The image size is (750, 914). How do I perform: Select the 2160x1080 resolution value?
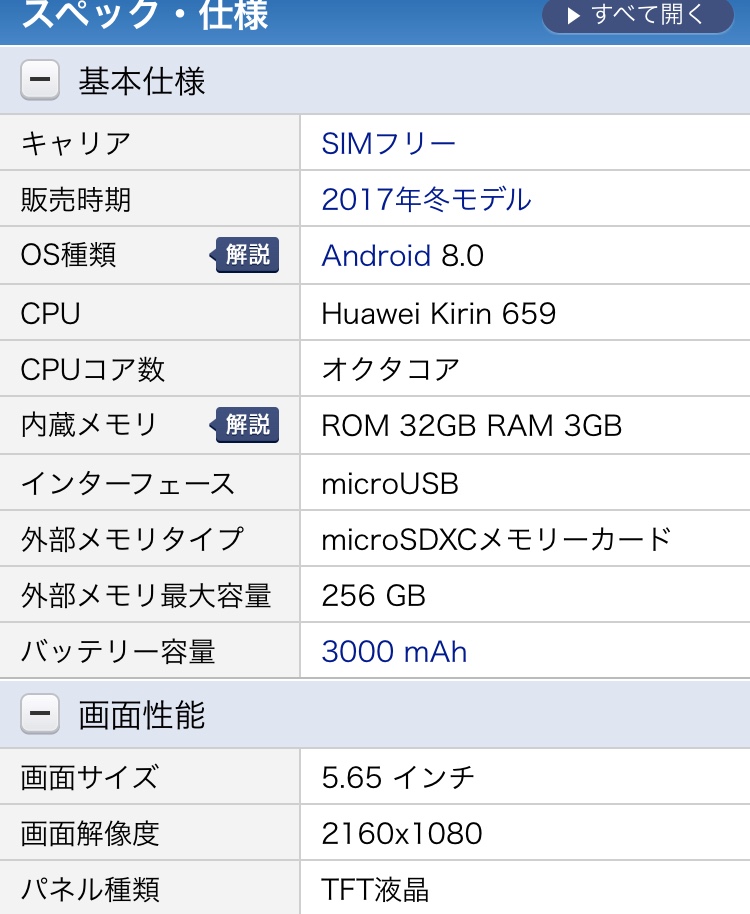402,833
